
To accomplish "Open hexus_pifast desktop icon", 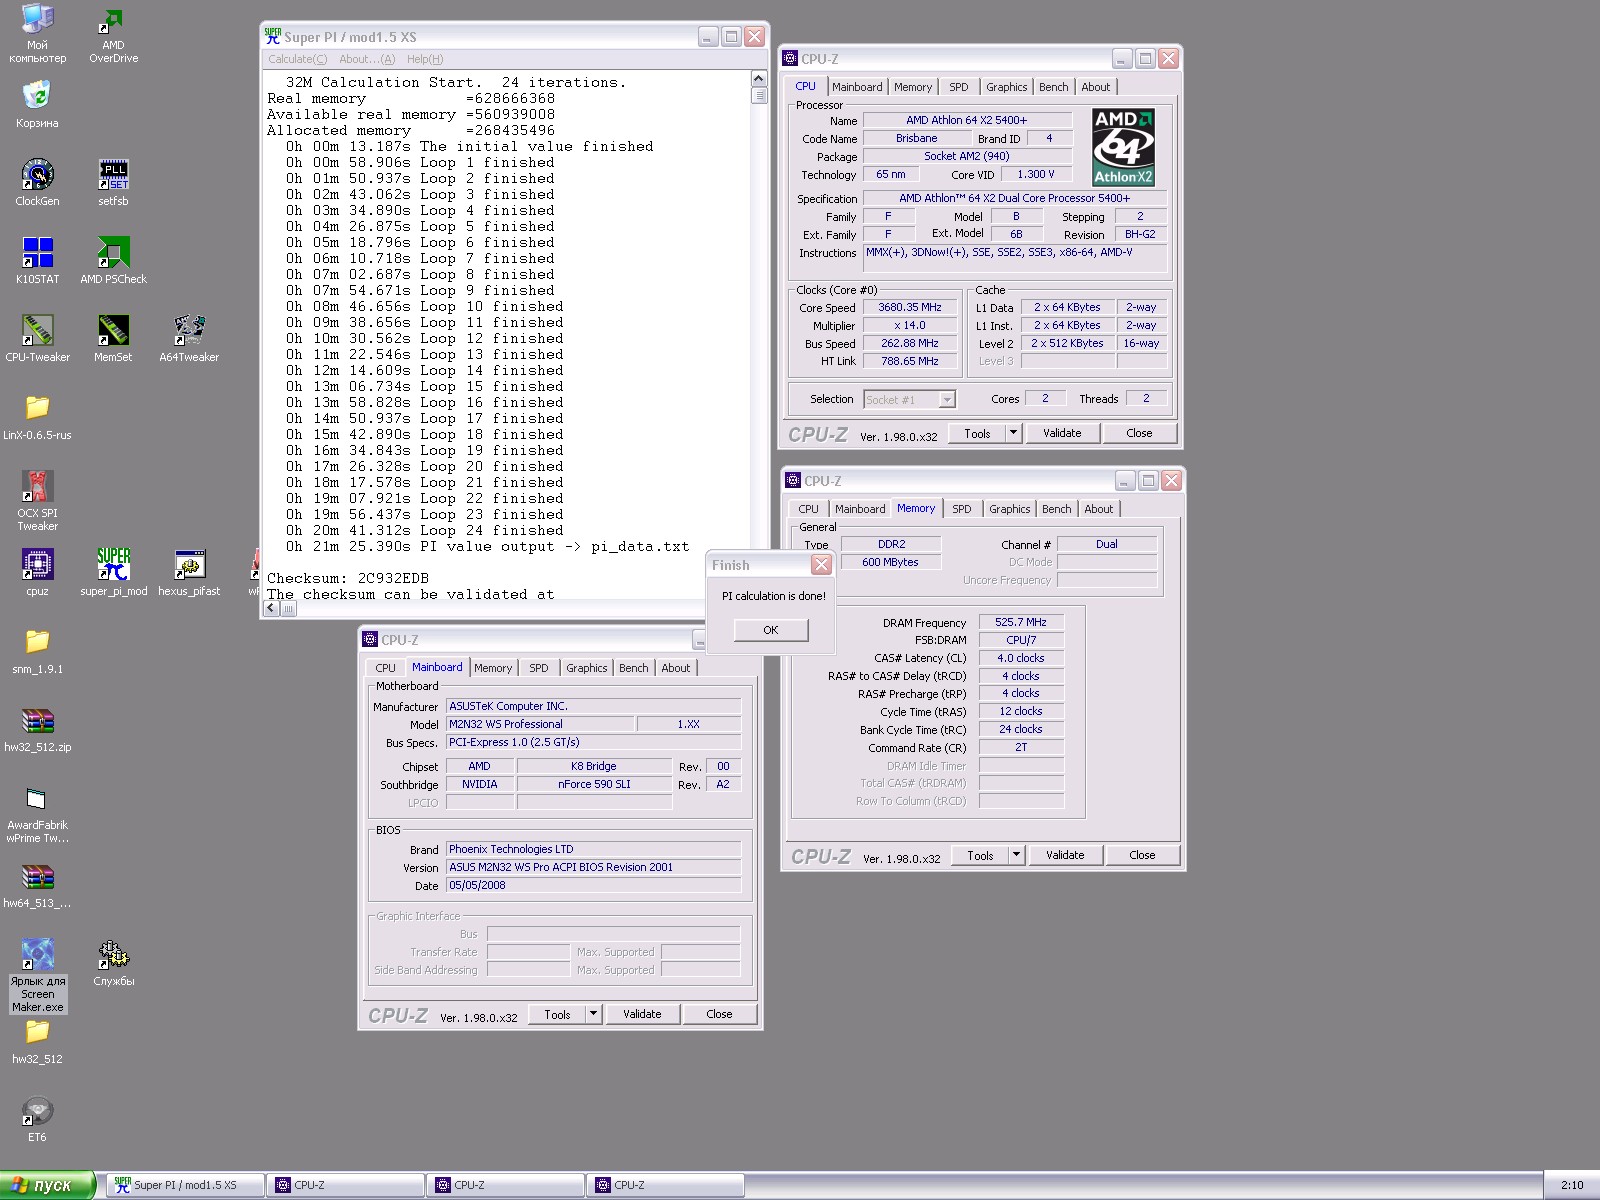I will [189, 573].
